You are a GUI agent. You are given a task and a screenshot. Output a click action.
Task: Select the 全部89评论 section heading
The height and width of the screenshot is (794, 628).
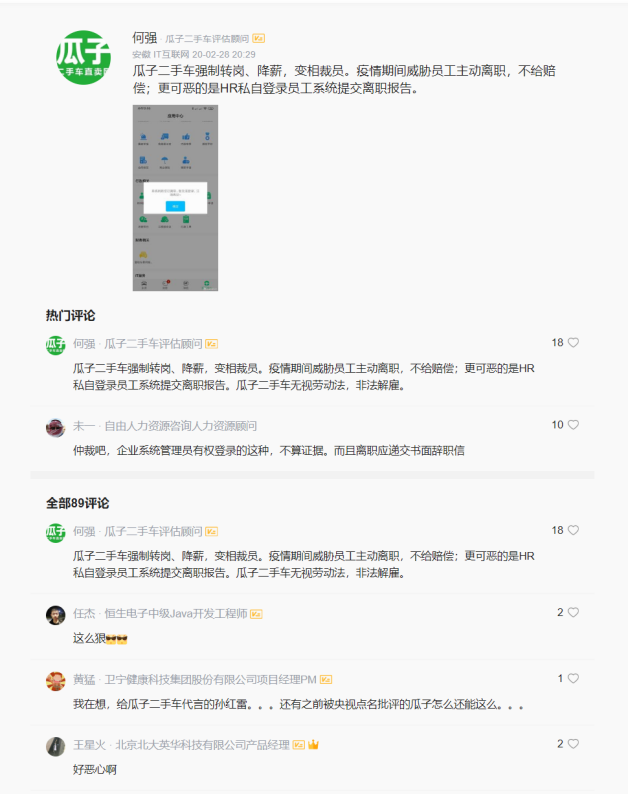(x=77, y=503)
